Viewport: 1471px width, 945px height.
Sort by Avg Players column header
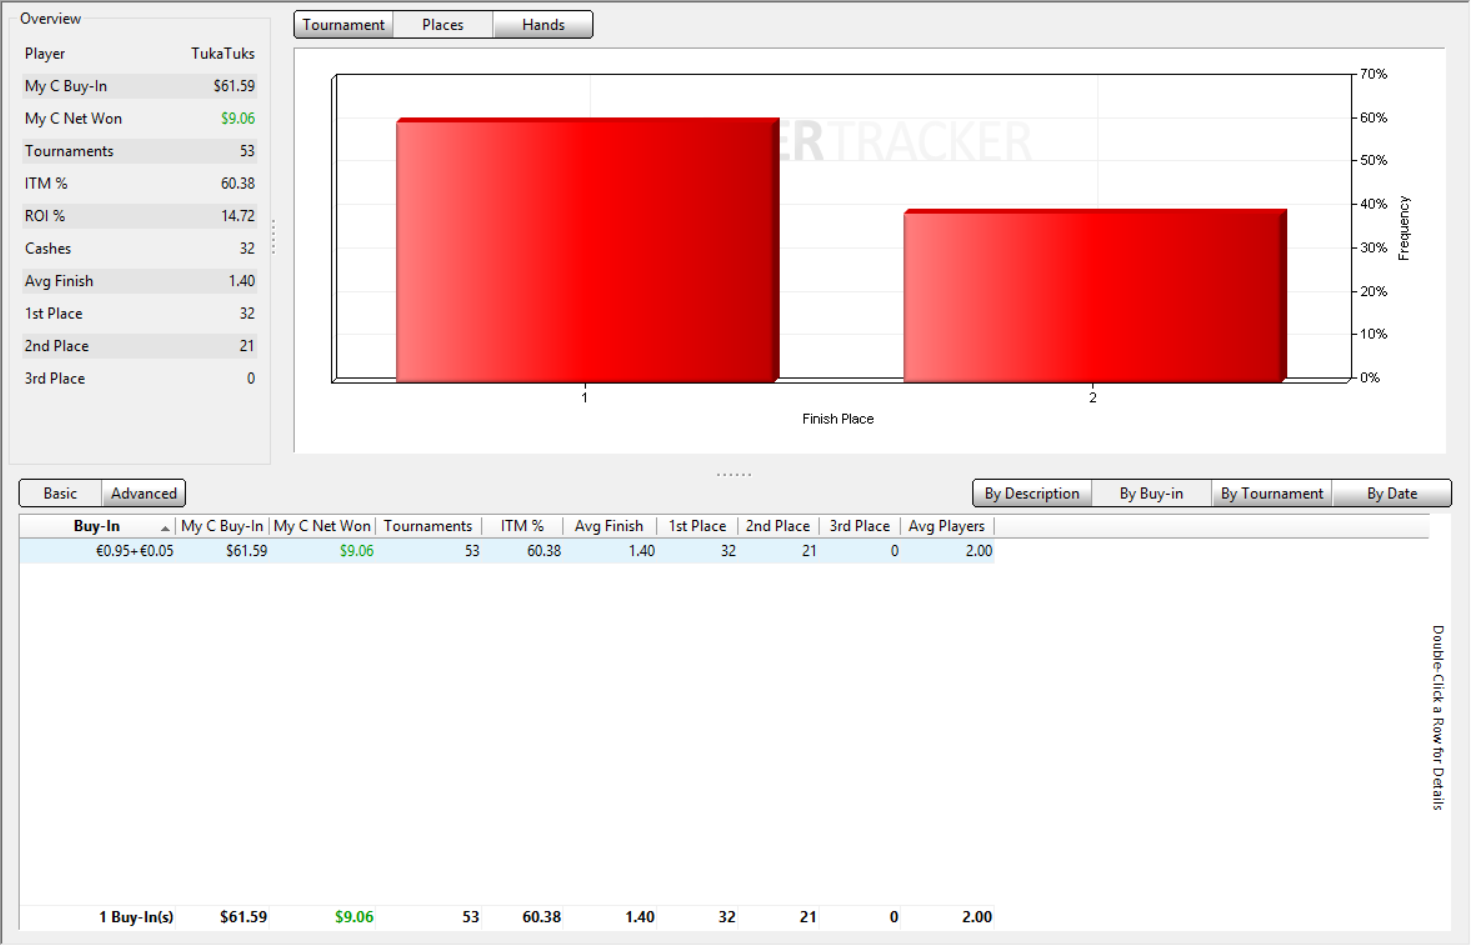pyautogui.click(x=946, y=526)
